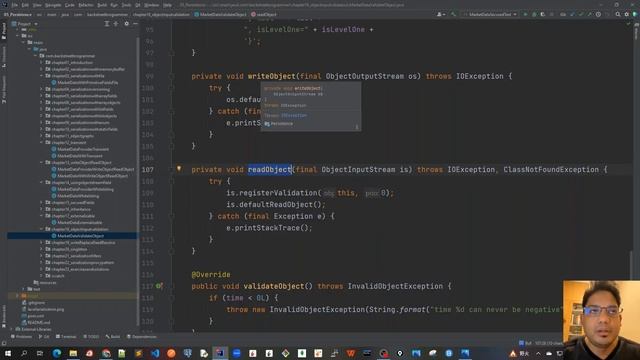Expand the chapter20_singleton folder
Image resolution: width=640 pixels, height=360 pixels.
pyautogui.click(x=42, y=249)
